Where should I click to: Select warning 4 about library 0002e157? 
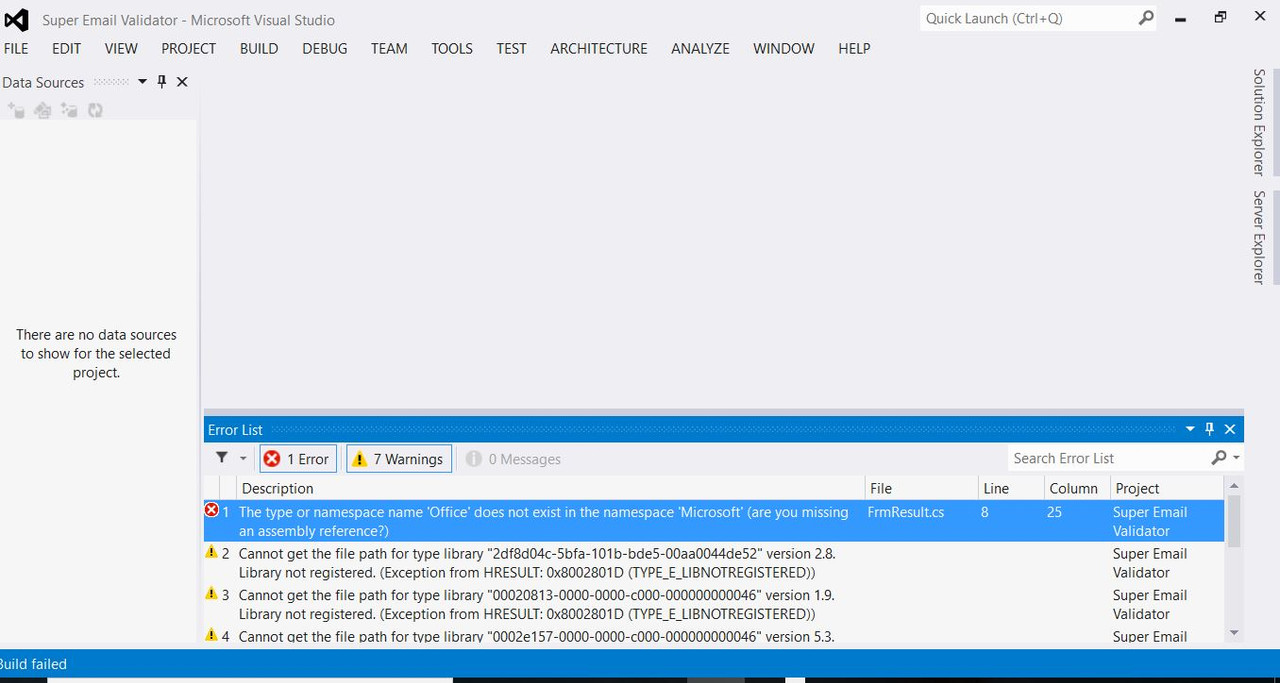tap(714, 636)
